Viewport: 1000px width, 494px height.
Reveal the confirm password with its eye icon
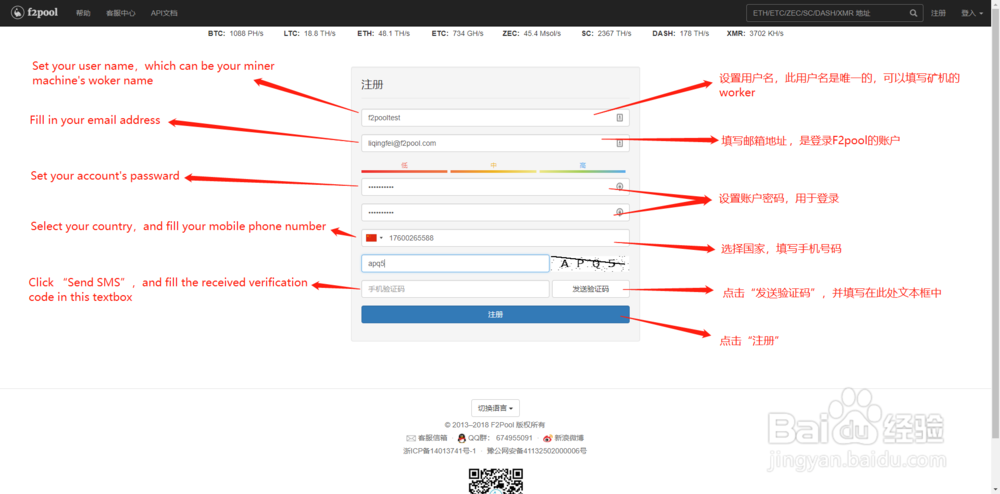619,212
